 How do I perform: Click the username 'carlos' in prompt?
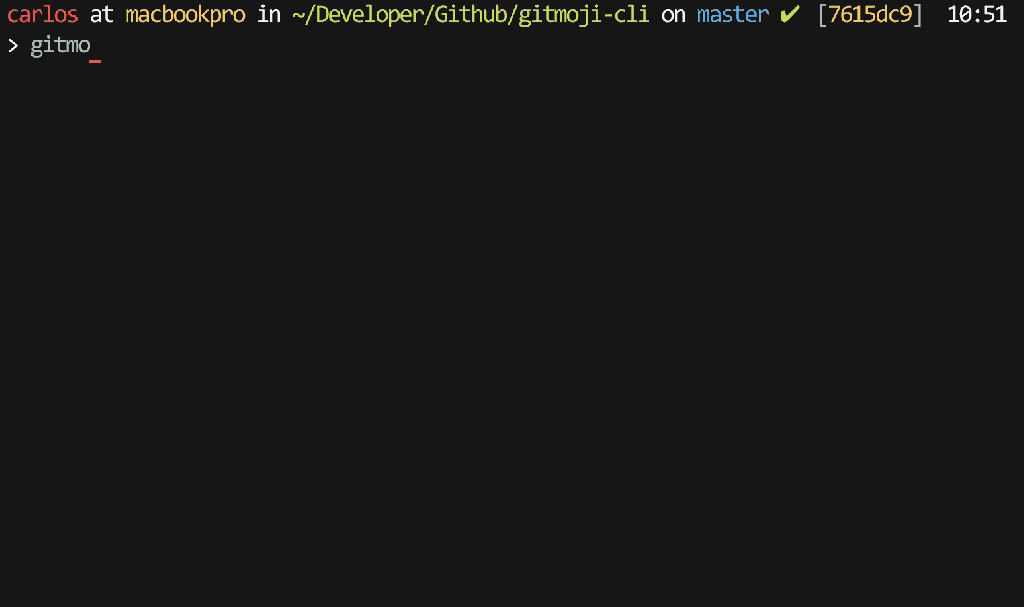tap(42, 15)
